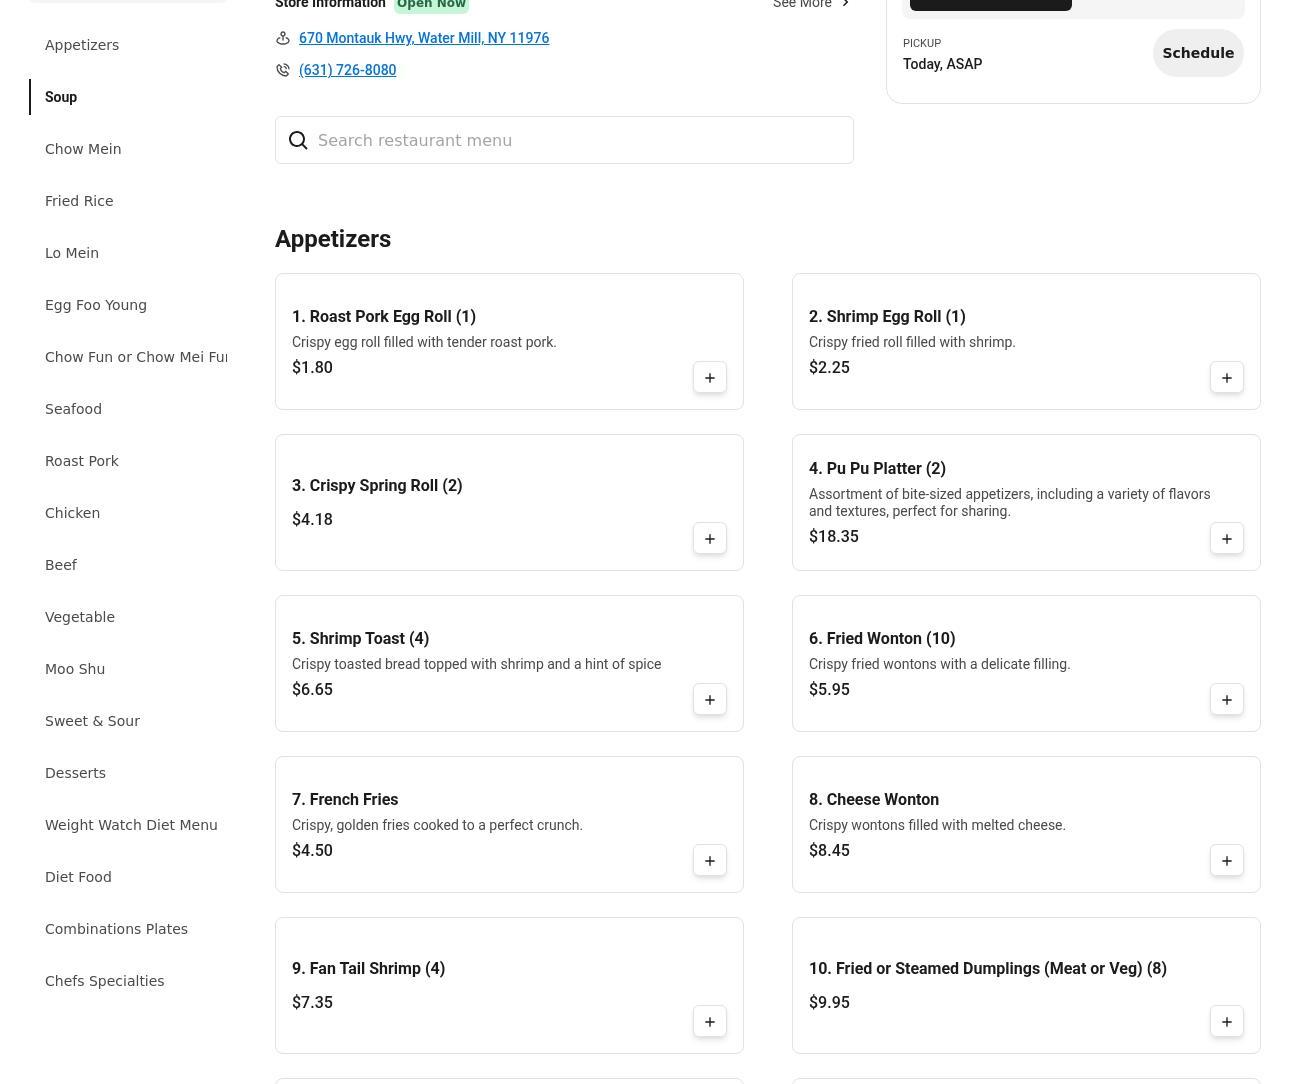
Task: Add Pu Pu Platter to cart
Action: tap(1227, 538)
